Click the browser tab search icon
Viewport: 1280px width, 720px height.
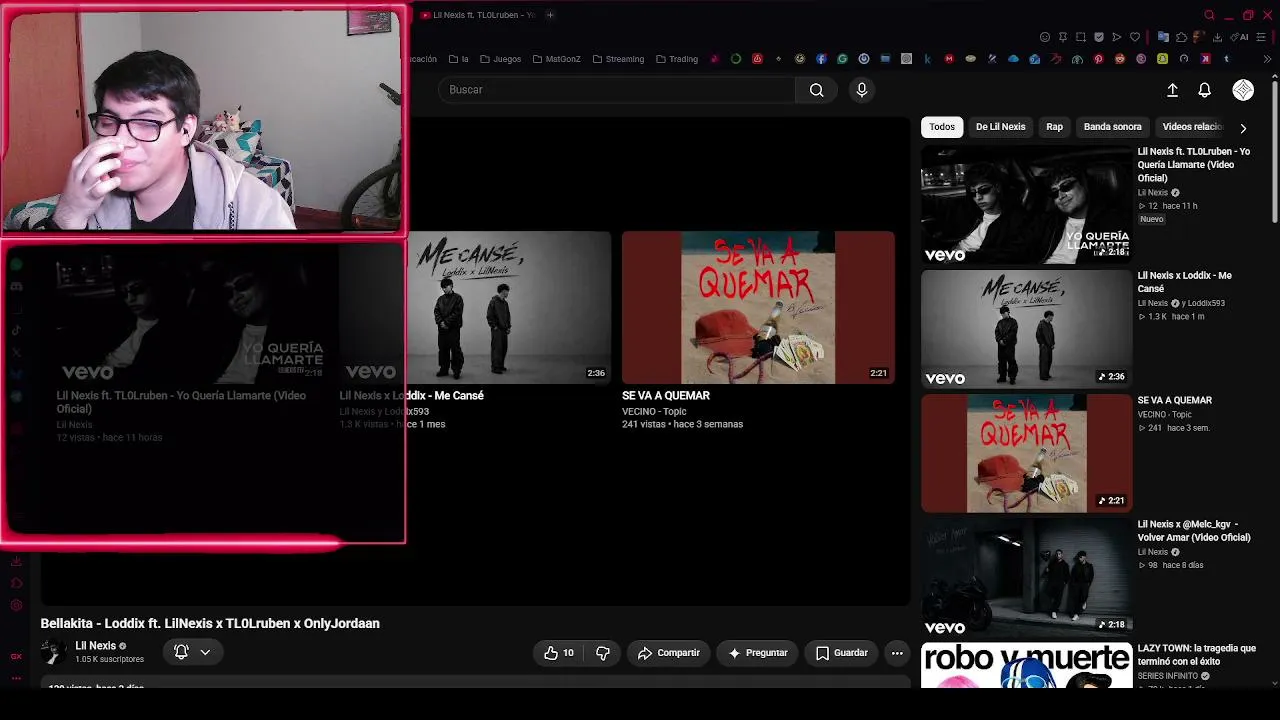(1209, 15)
